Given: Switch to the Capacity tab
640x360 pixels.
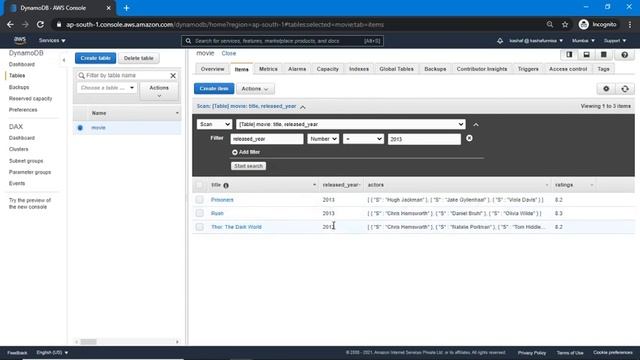Looking at the screenshot, I should (328, 69).
